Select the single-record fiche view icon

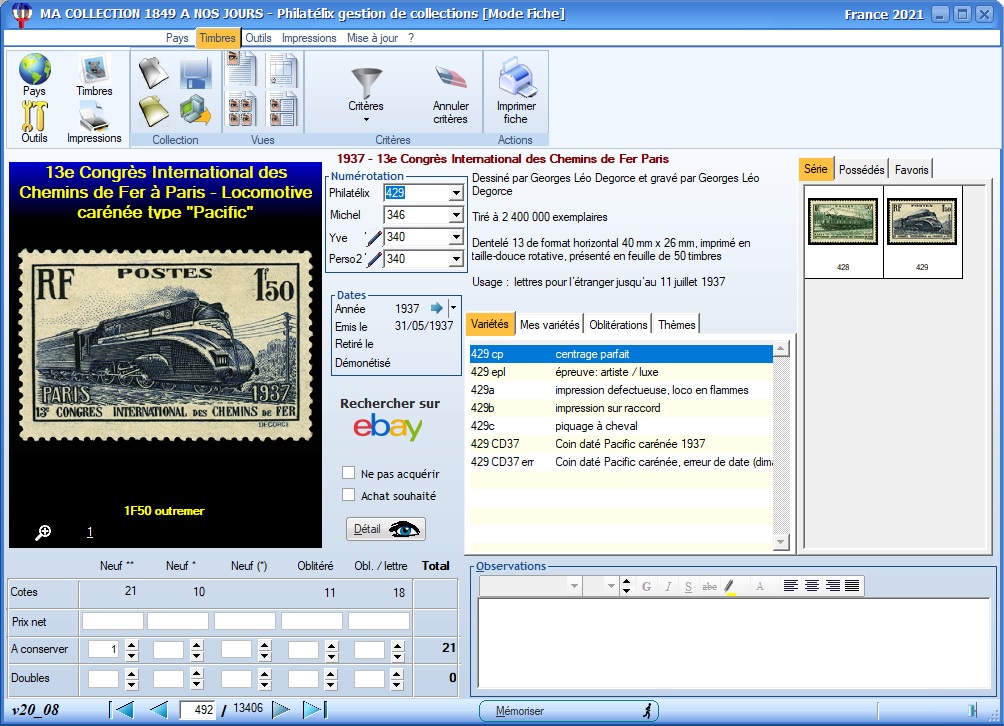pos(241,69)
